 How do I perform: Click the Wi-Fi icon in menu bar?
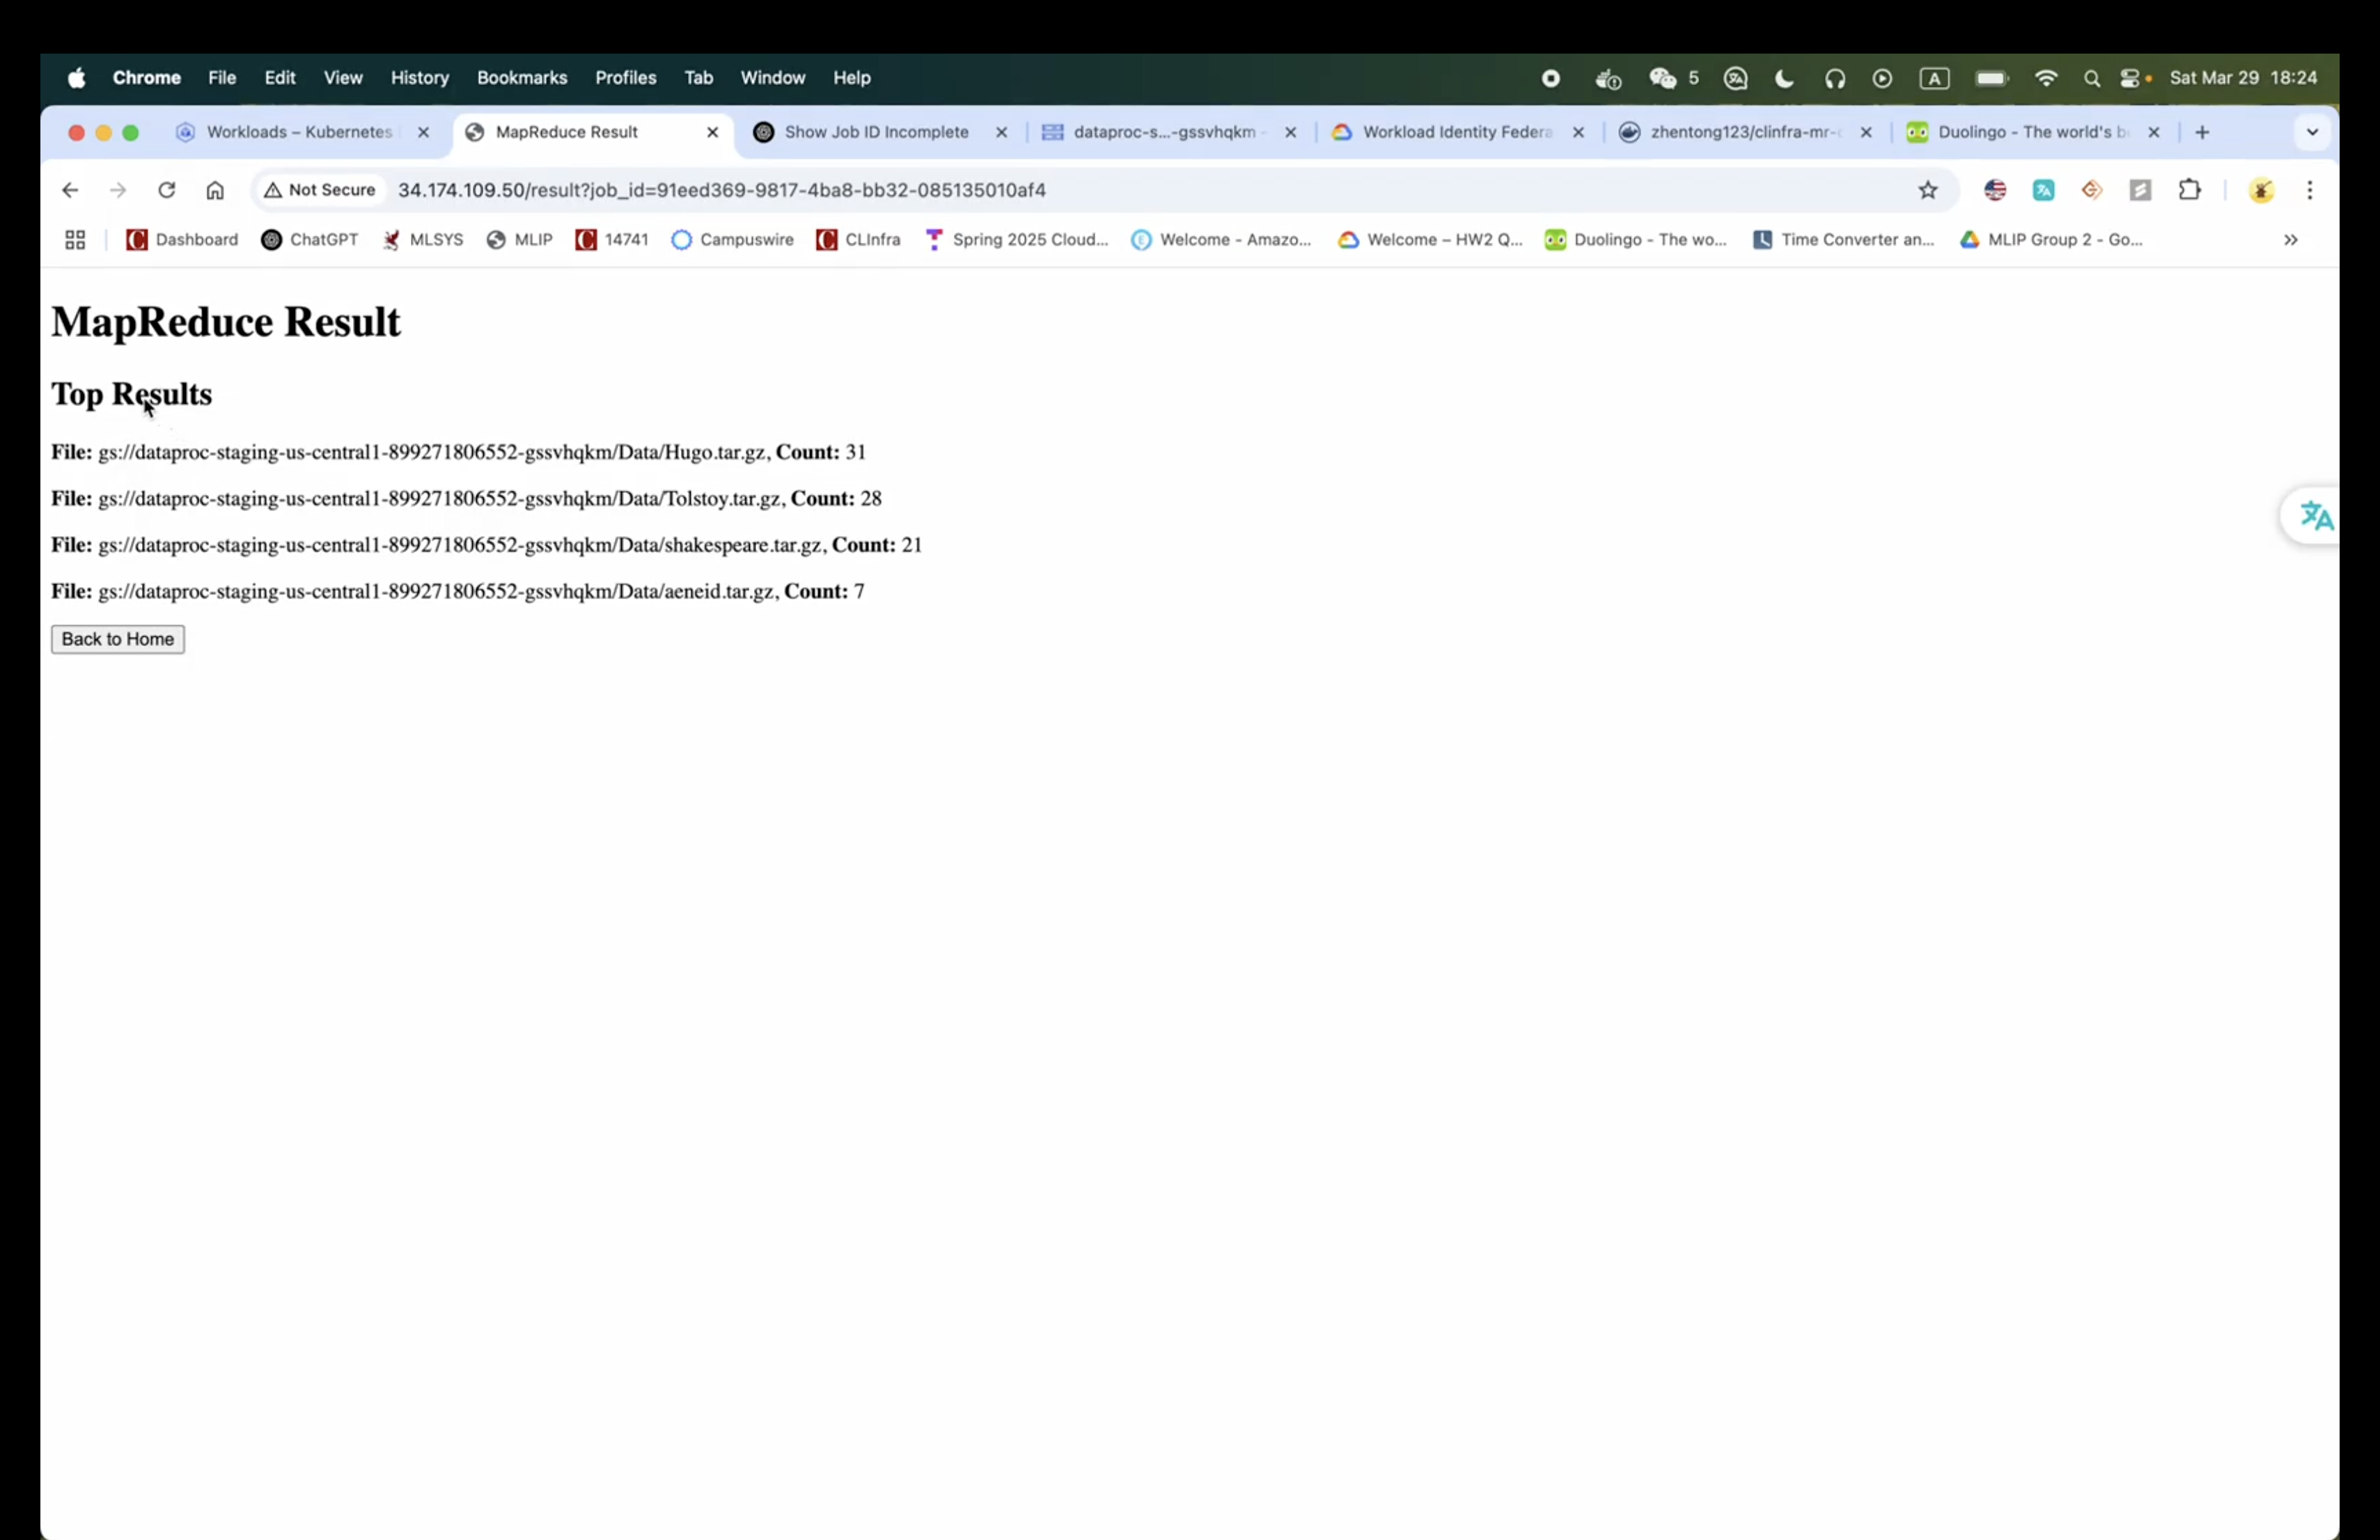(x=2046, y=78)
